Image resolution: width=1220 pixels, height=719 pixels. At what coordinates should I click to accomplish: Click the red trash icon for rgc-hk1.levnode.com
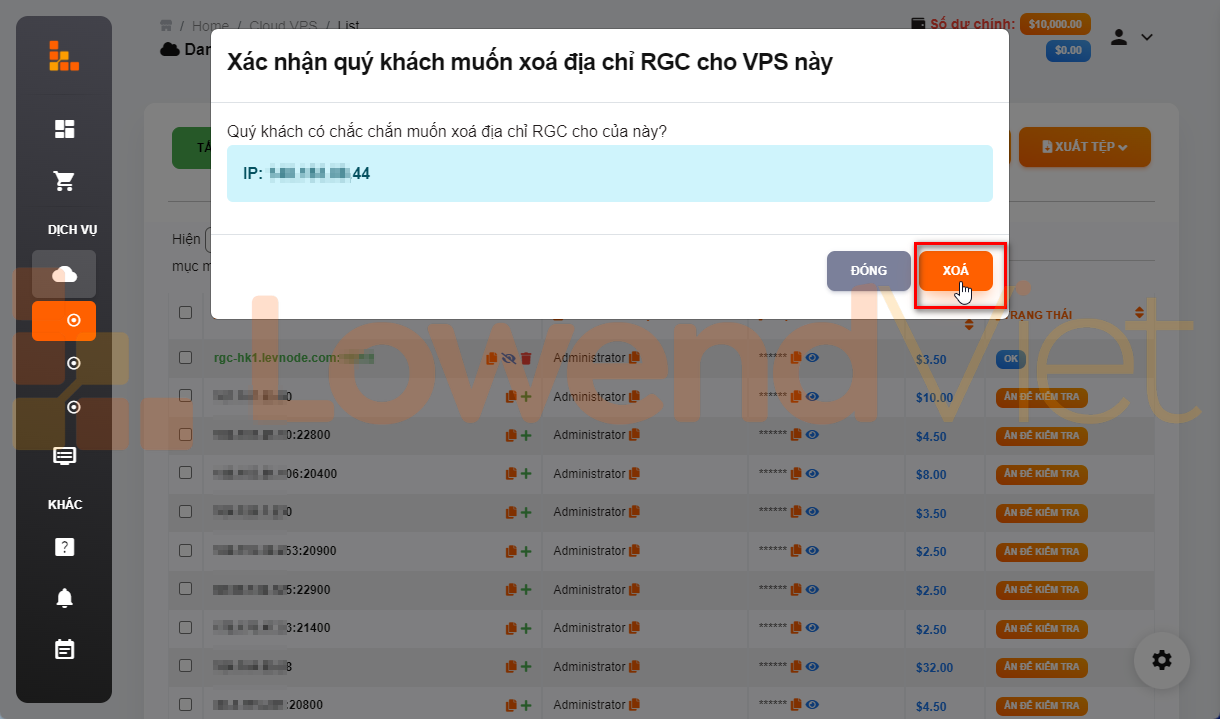click(526, 358)
